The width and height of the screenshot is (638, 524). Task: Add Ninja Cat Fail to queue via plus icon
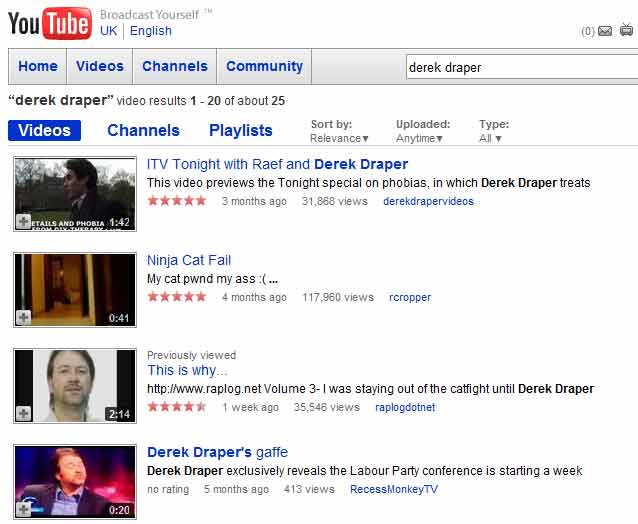pos(24,317)
